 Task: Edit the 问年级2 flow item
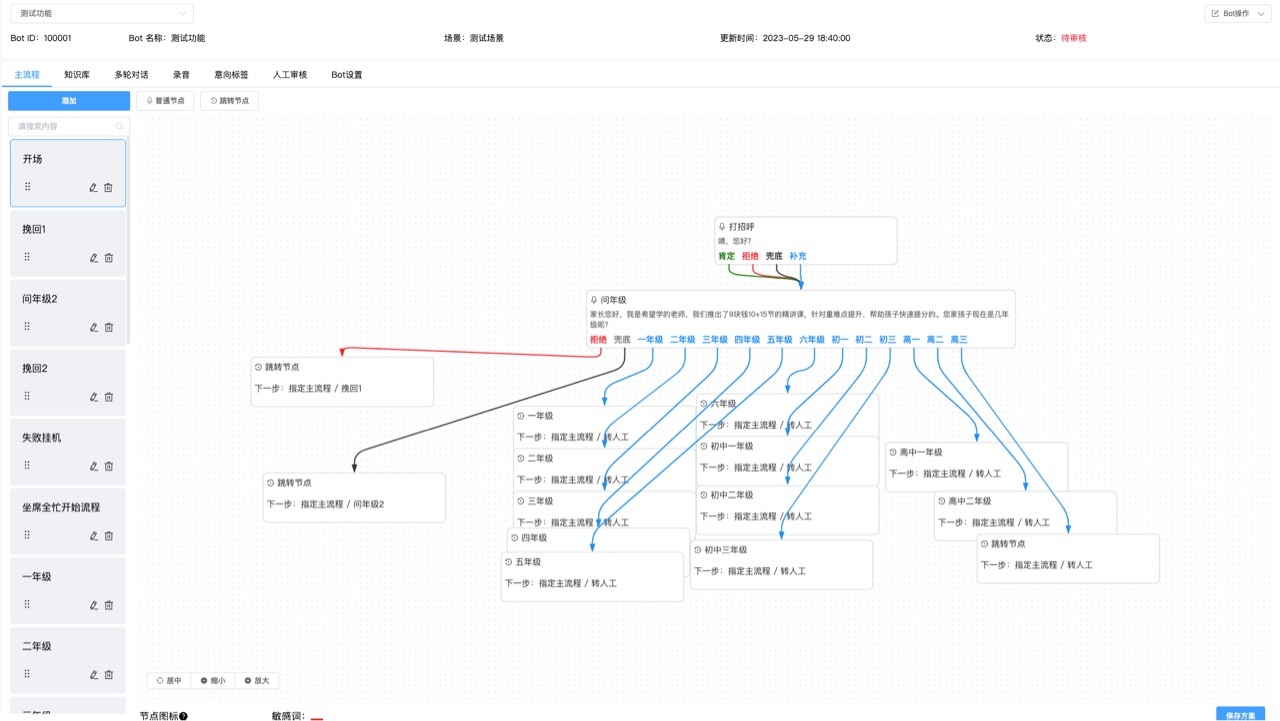coord(93,327)
